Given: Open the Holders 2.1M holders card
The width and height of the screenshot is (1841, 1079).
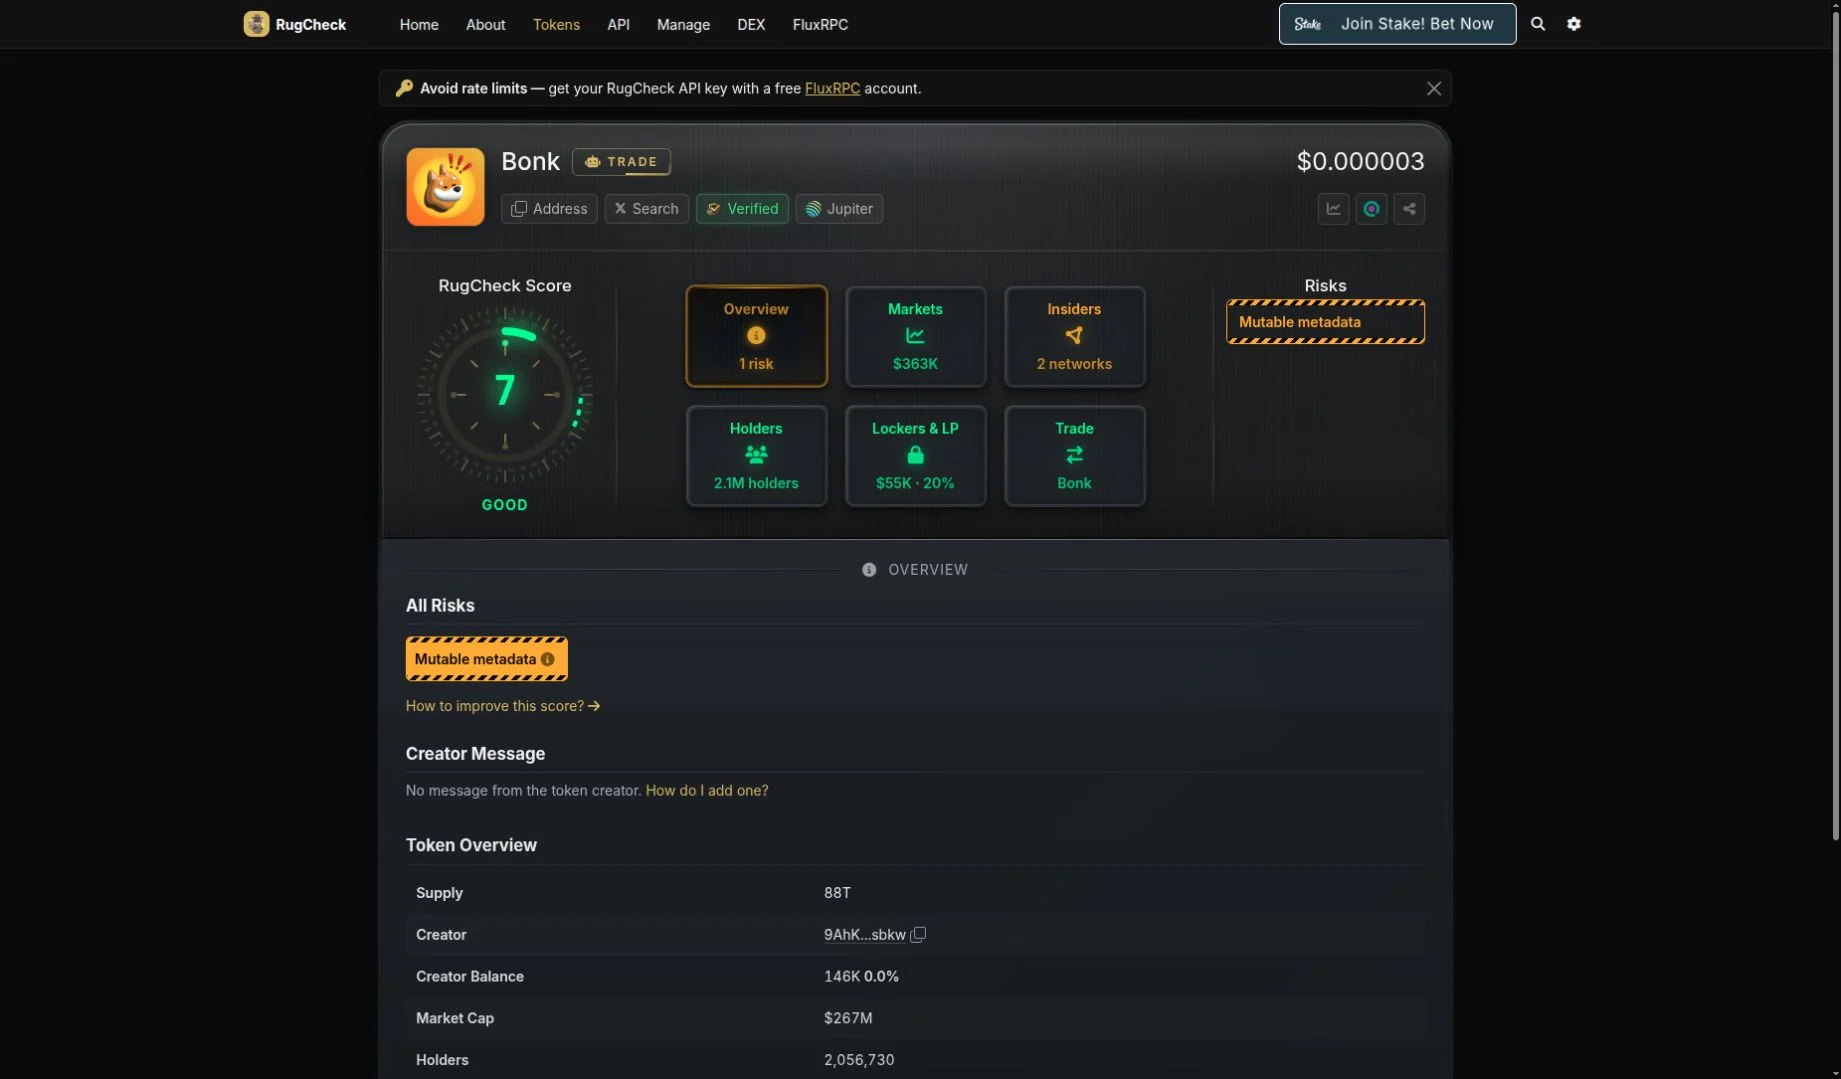Looking at the screenshot, I should point(756,456).
